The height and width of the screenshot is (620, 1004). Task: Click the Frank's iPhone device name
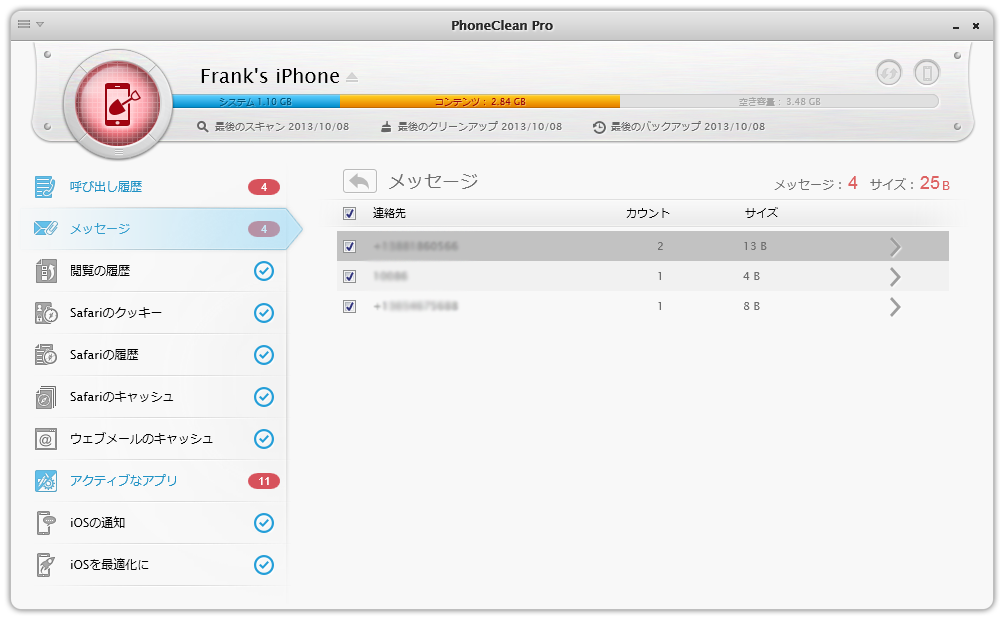[x=270, y=76]
